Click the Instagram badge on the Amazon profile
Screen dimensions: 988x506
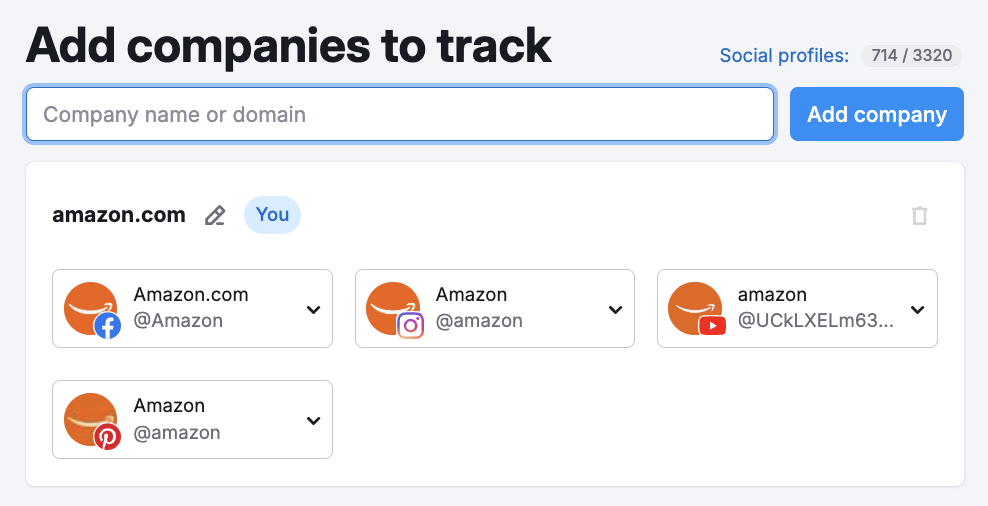(410, 326)
